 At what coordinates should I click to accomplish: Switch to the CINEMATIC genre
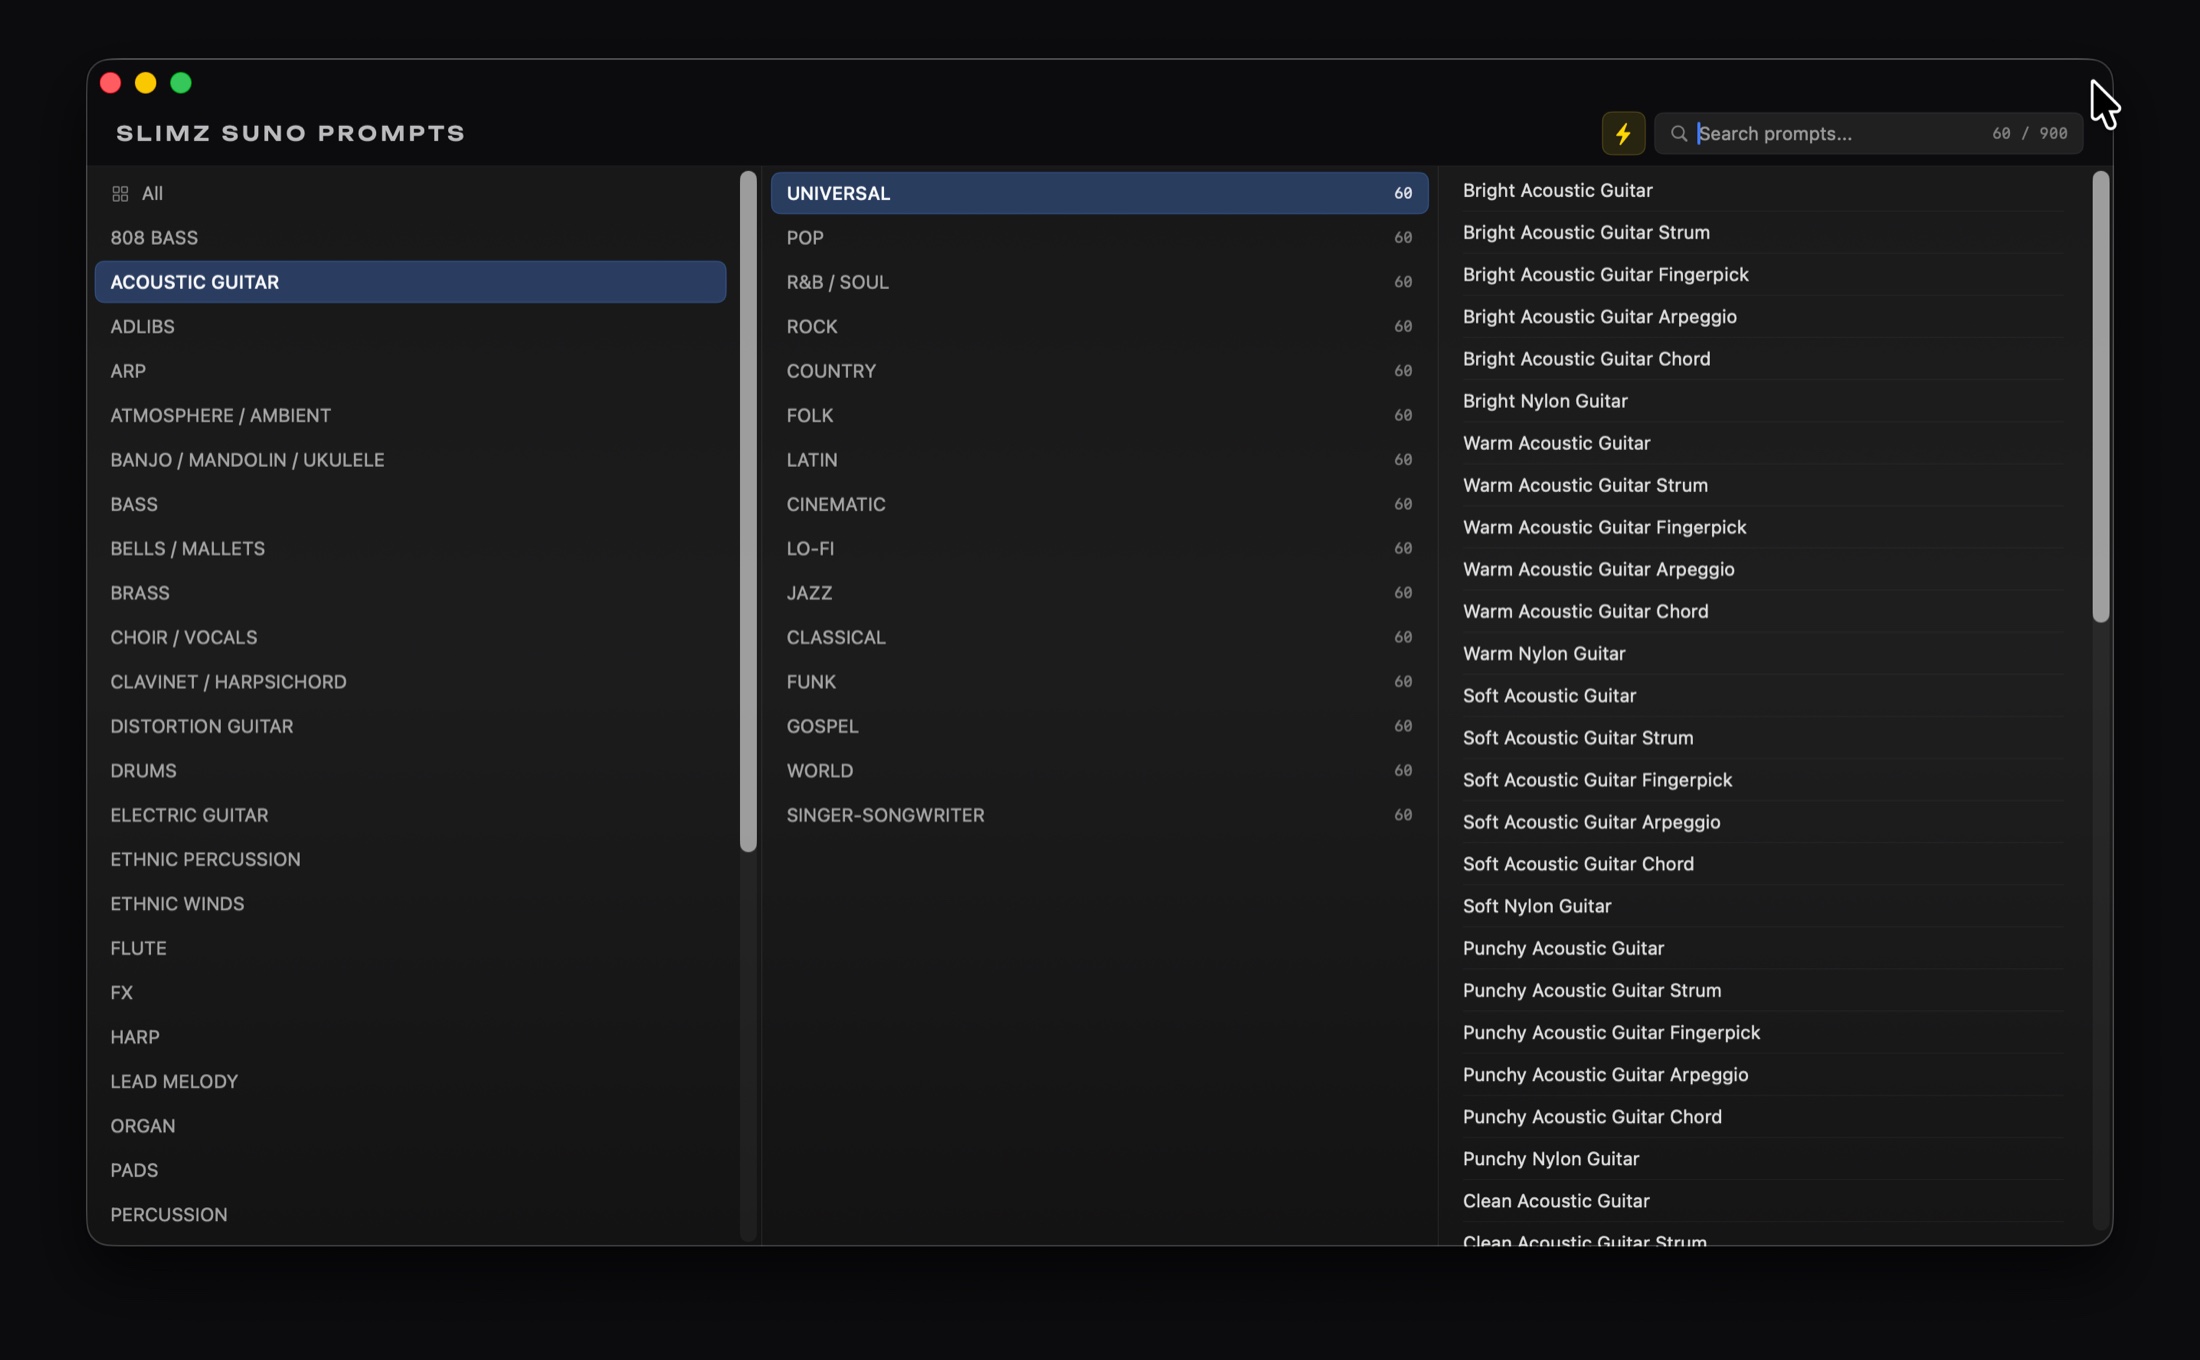[x=1099, y=504]
